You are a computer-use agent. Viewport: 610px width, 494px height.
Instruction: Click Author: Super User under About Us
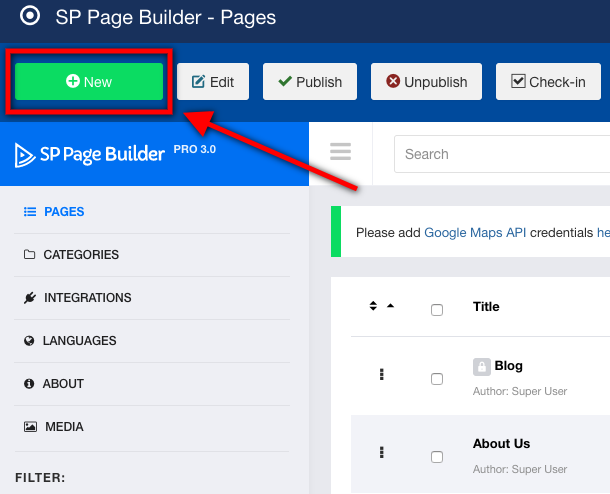(x=520, y=469)
